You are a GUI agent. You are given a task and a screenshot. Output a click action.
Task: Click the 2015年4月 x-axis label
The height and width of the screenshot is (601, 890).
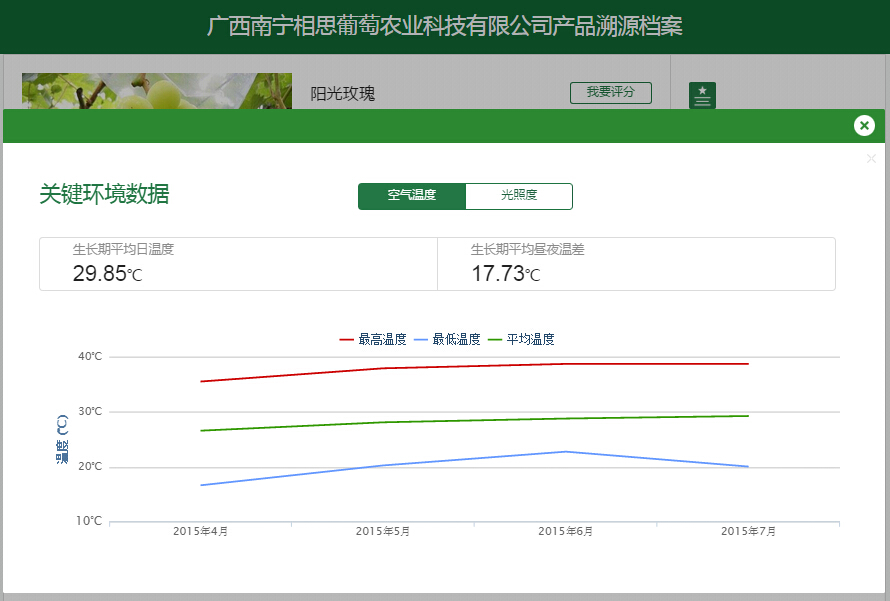coord(200,532)
